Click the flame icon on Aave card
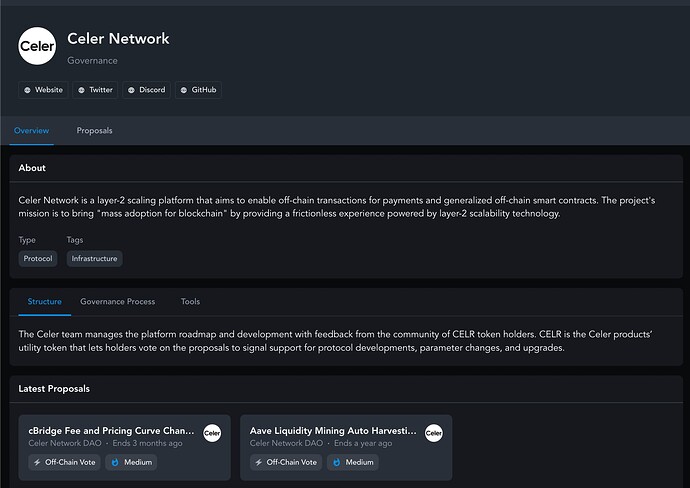This screenshot has width=690, height=488. [336, 462]
